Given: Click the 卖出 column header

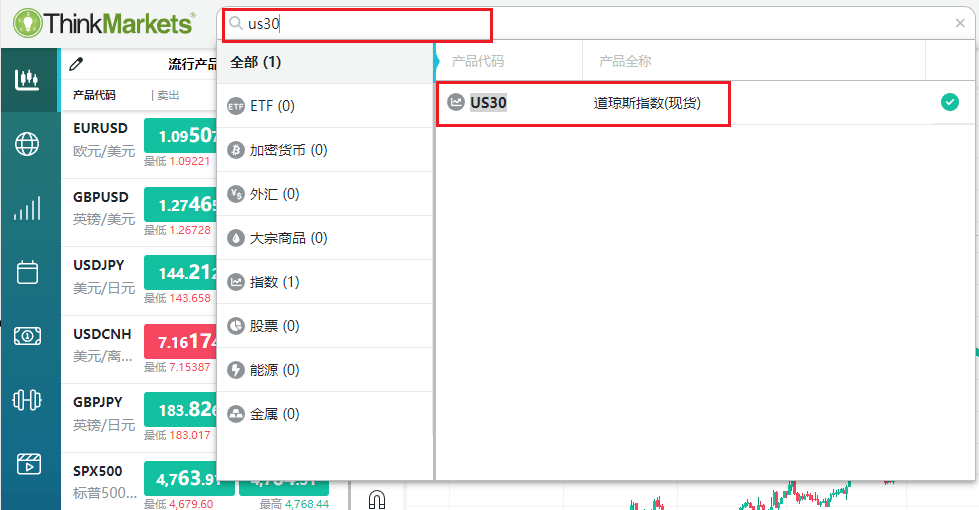Looking at the screenshot, I should click(168, 95).
